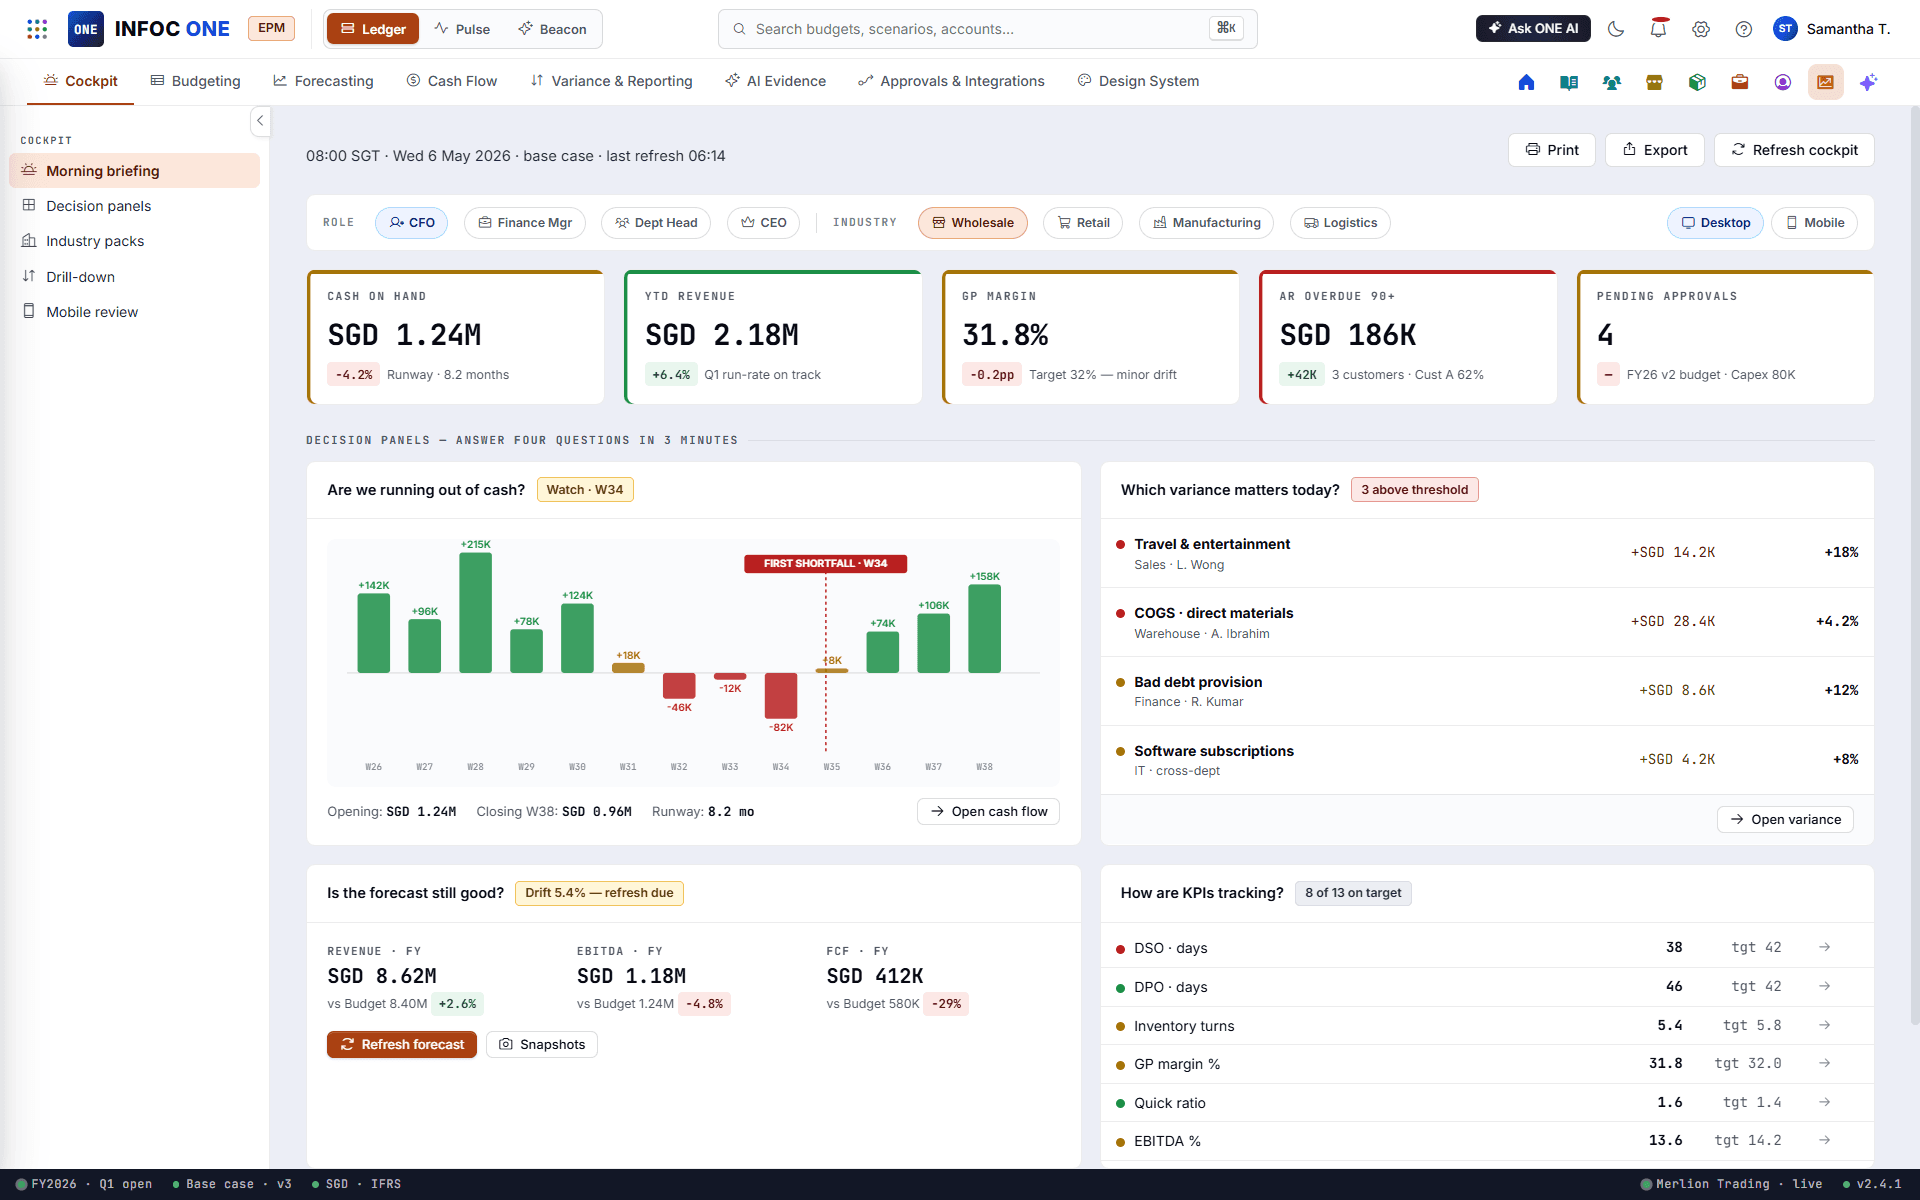Open the Approvals & Integrations tab
Screen dimensions: 1920x1200
coord(951,81)
